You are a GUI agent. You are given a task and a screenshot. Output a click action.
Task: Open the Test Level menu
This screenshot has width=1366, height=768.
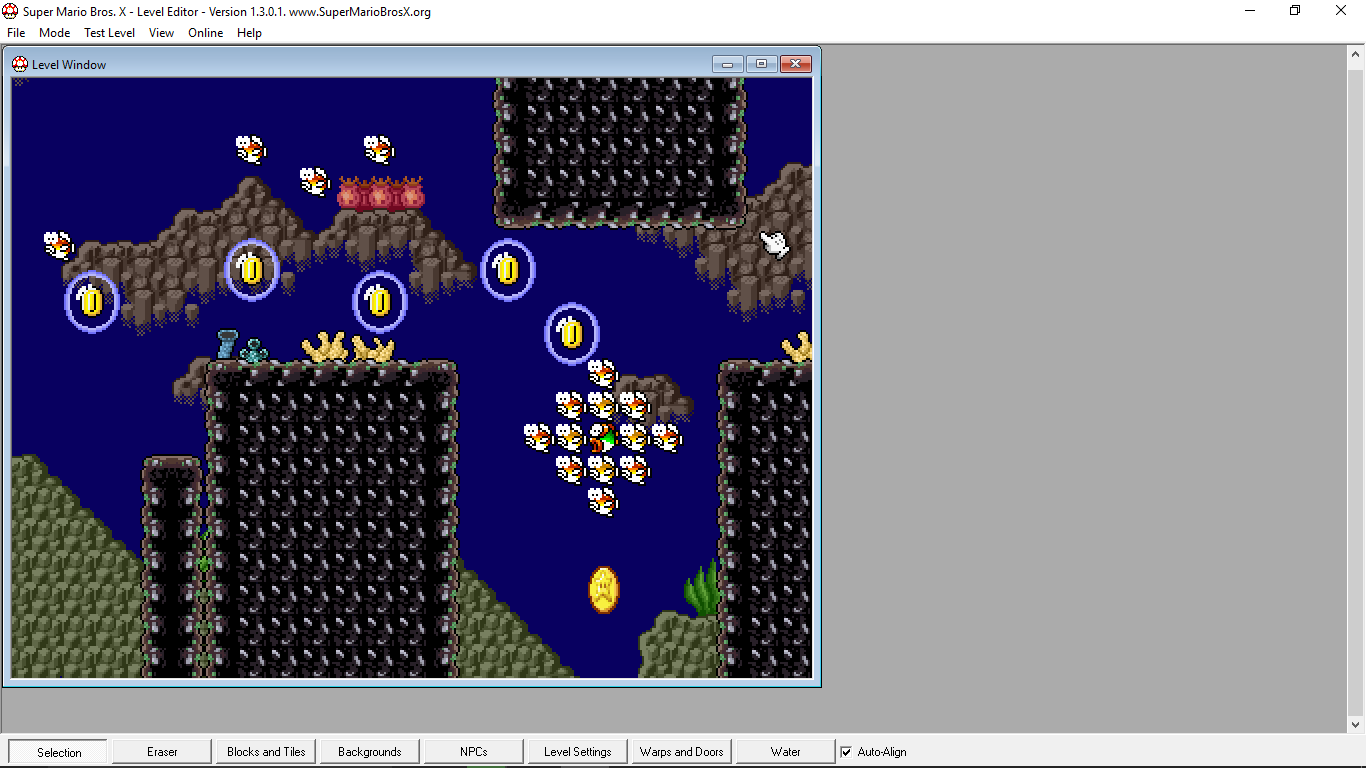[109, 33]
